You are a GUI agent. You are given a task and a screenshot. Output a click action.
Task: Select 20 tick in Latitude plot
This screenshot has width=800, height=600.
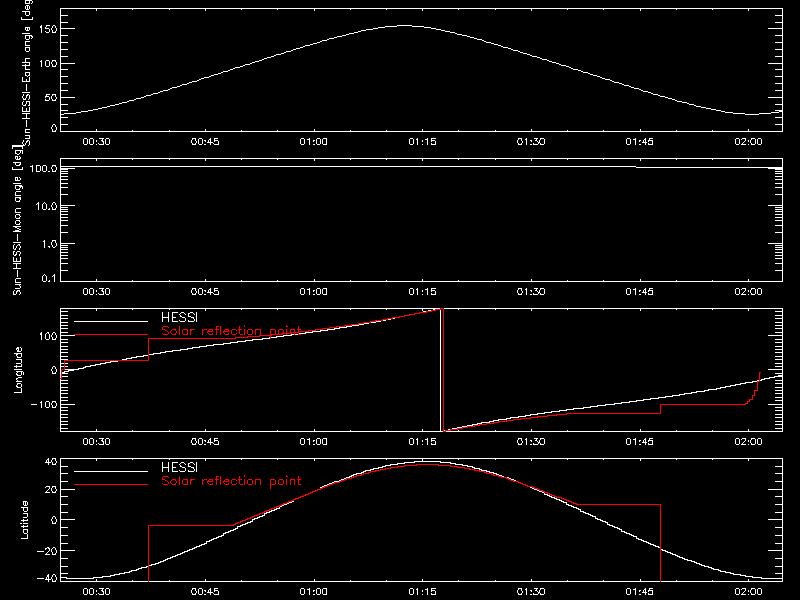coord(51,490)
